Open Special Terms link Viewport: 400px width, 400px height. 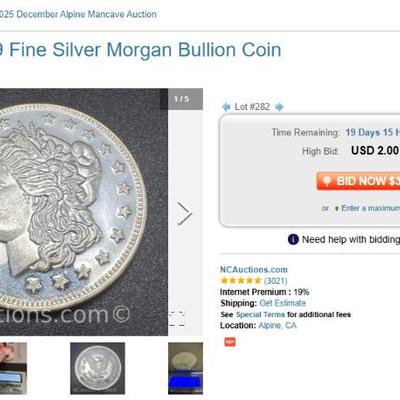[x=260, y=314]
